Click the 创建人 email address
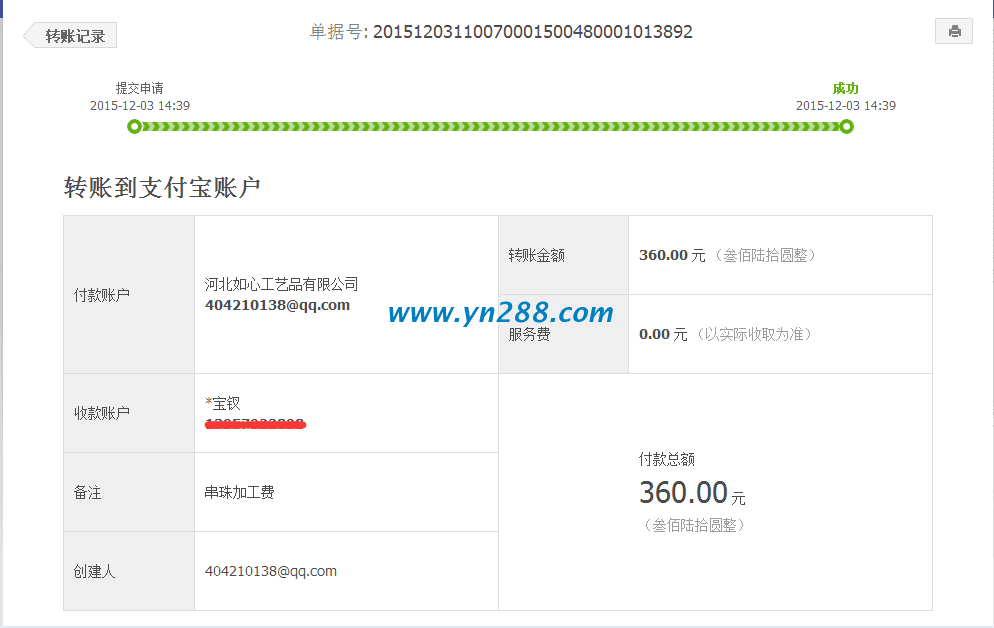The image size is (994, 628). click(271, 570)
